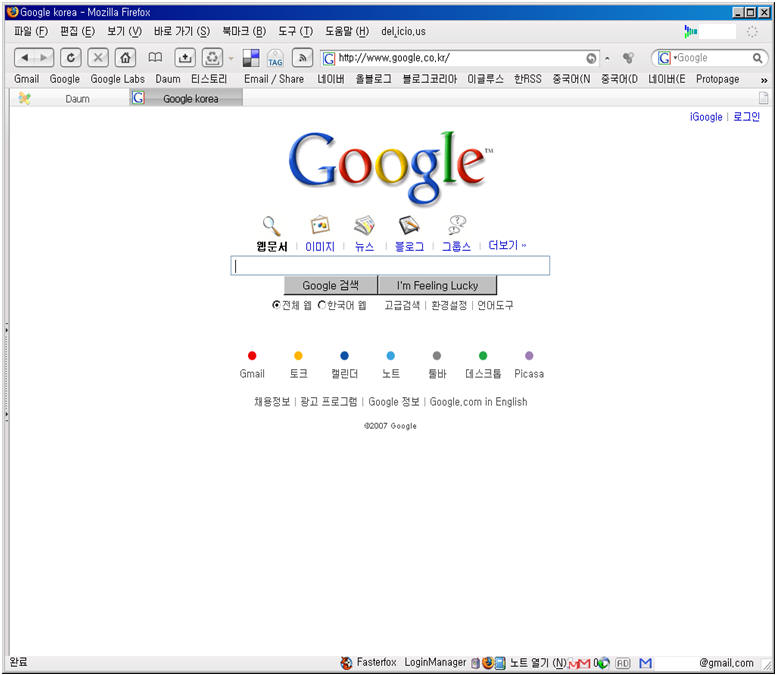This screenshot has height=675, width=776.
Task: Click the RSS feed toolbar icon
Action: point(302,58)
